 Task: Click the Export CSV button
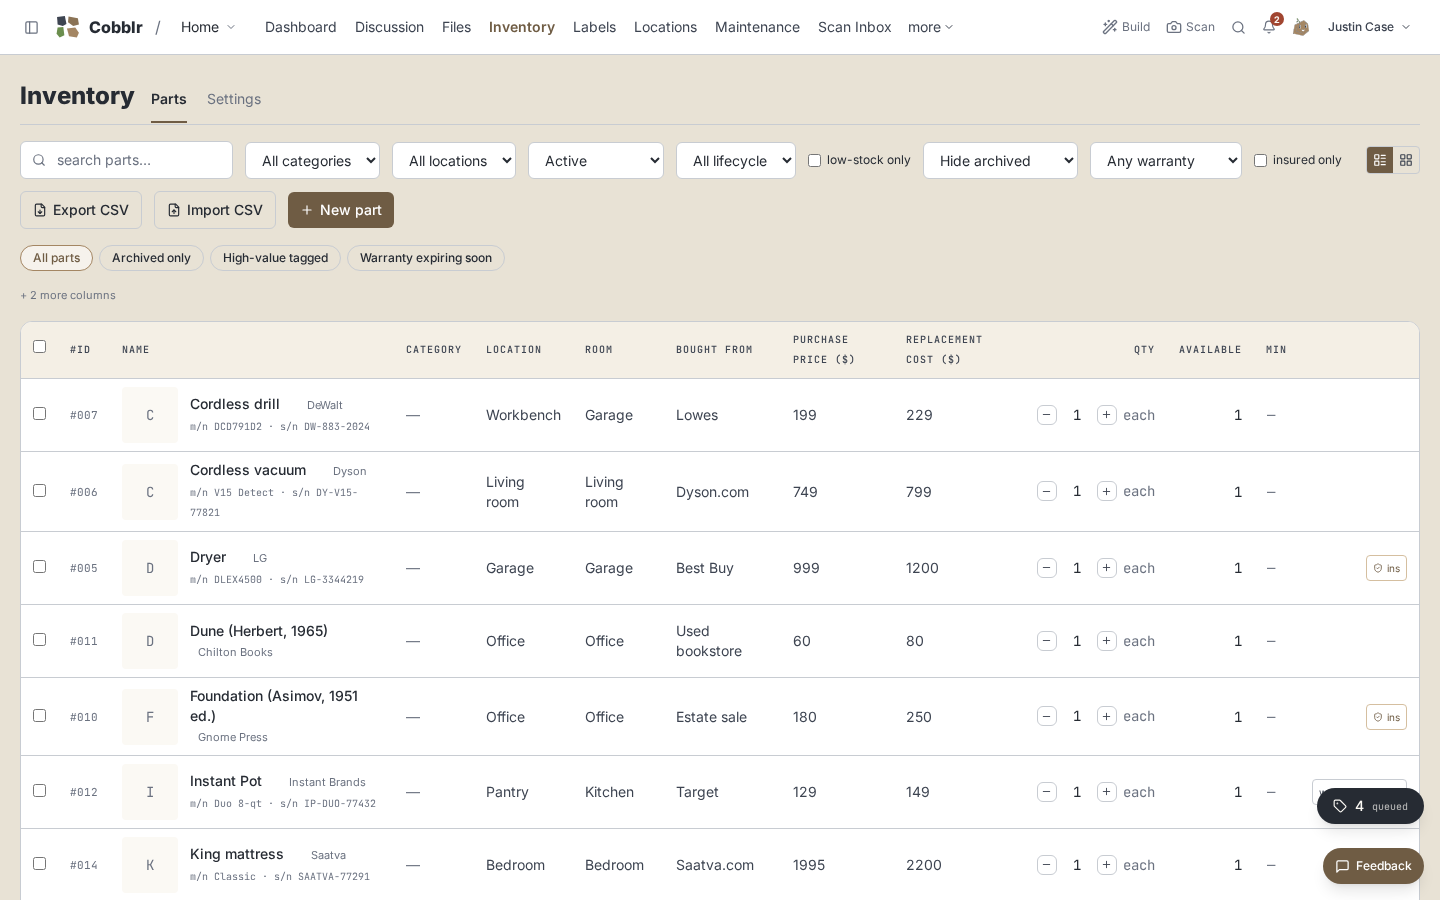(x=81, y=210)
